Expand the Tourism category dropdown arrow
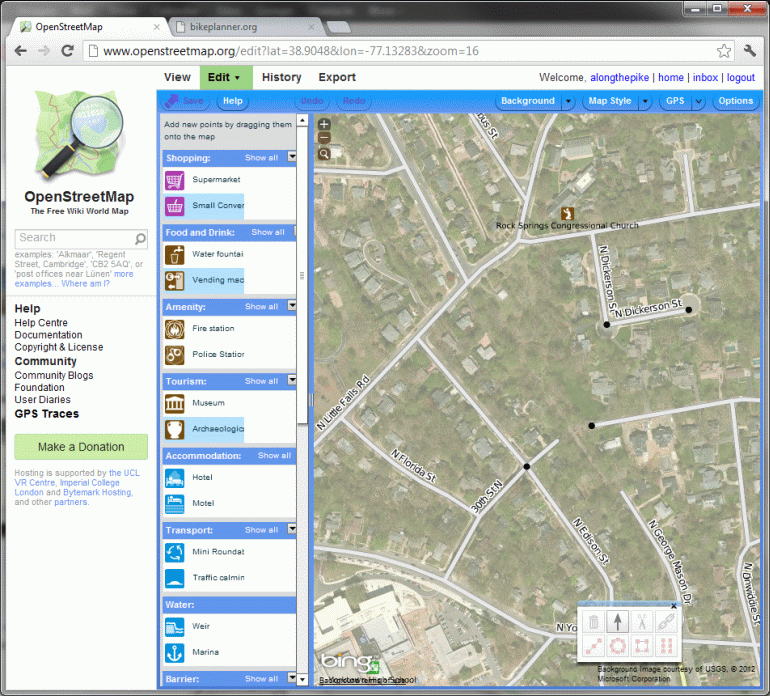This screenshot has width=770, height=696. pyautogui.click(x=292, y=380)
